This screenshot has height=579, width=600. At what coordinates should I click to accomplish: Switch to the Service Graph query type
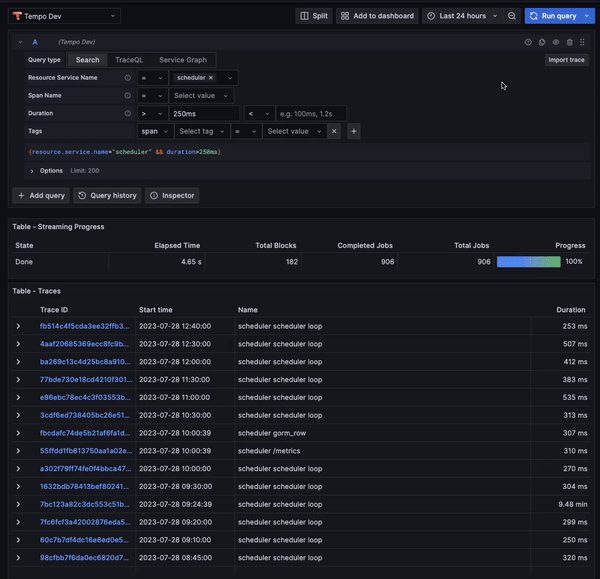183,60
